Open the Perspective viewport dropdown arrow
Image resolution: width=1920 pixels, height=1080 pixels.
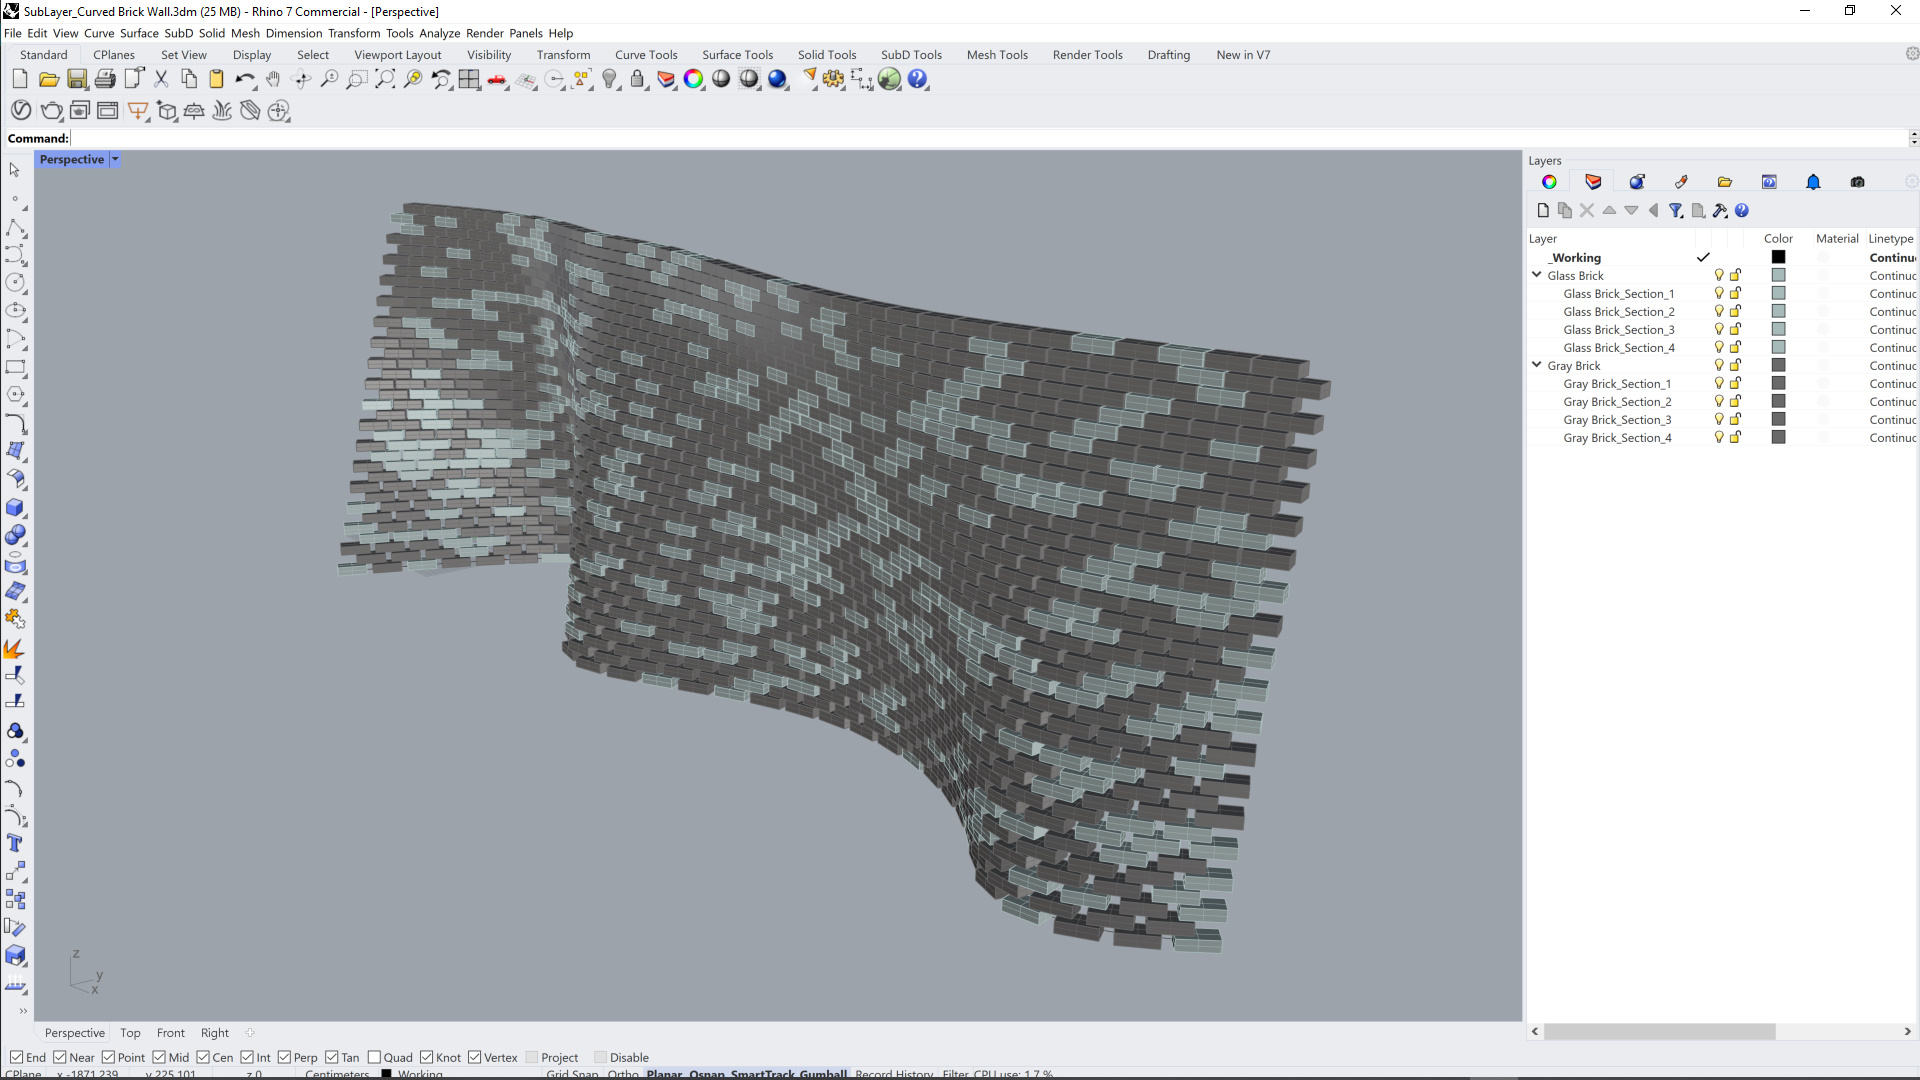[x=115, y=159]
